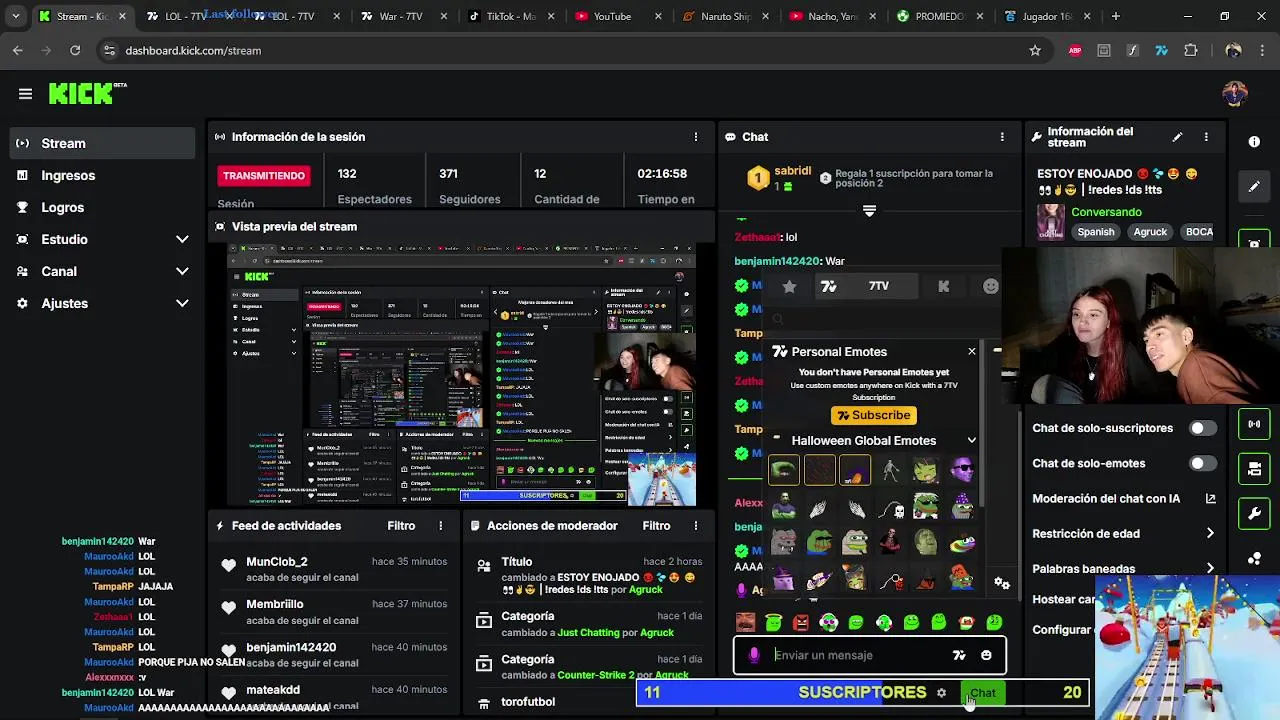Open Logros in the sidebar
This screenshot has height=720, width=1280.
point(102,208)
